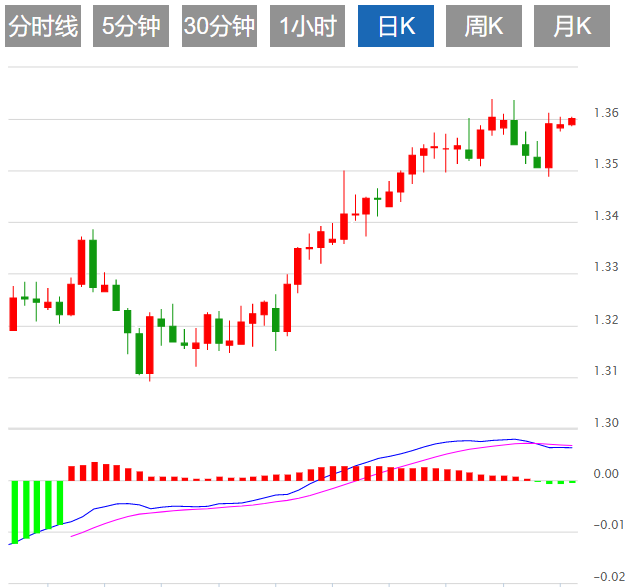
Task: Click the -0.01 MACD axis label
Action: click(x=605, y=526)
